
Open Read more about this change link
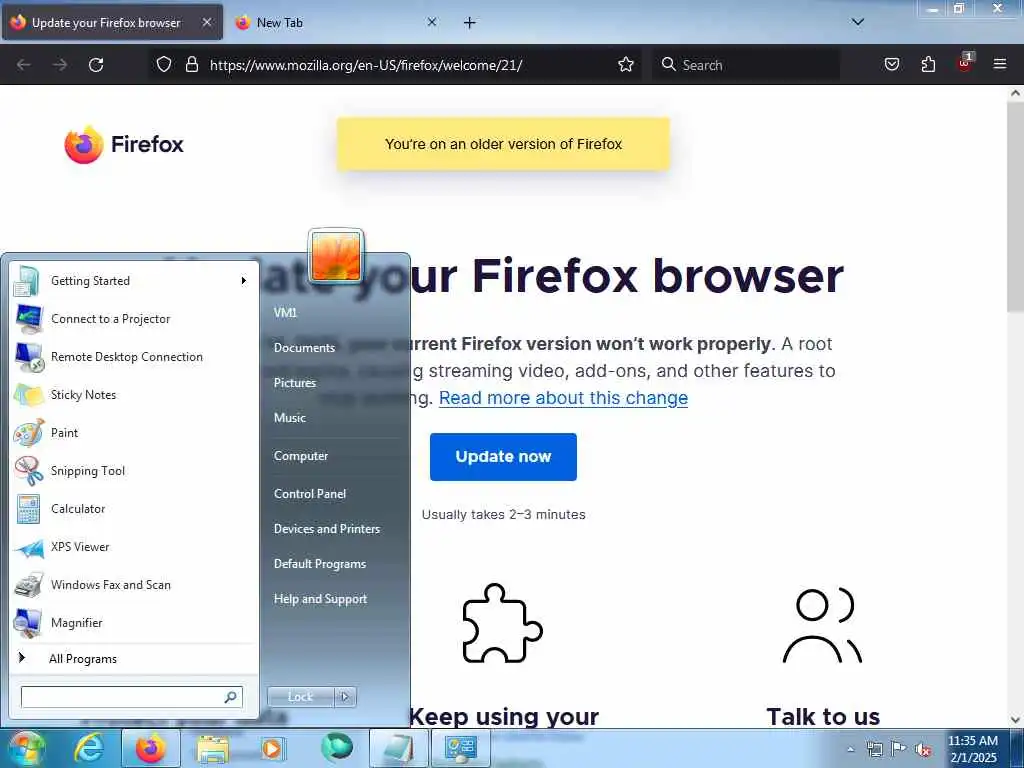pos(563,398)
